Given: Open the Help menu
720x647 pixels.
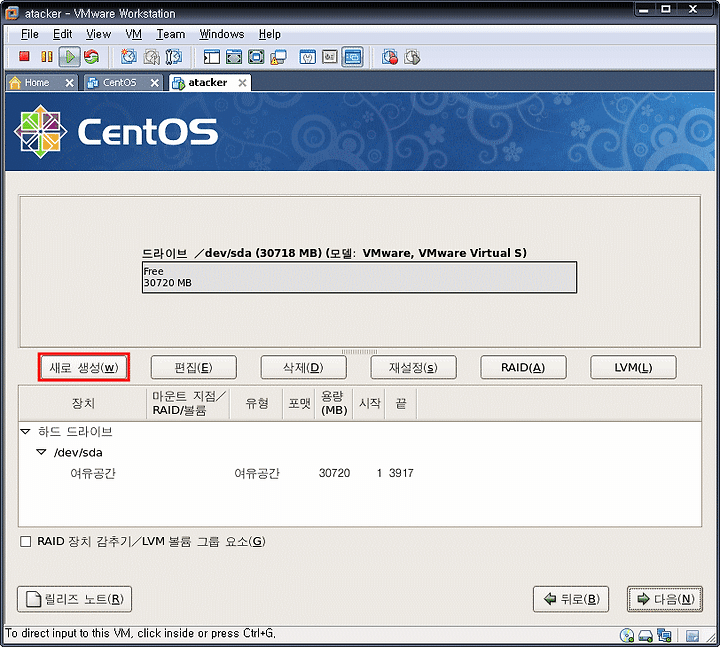Looking at the screenshot, I should [270, 34].
